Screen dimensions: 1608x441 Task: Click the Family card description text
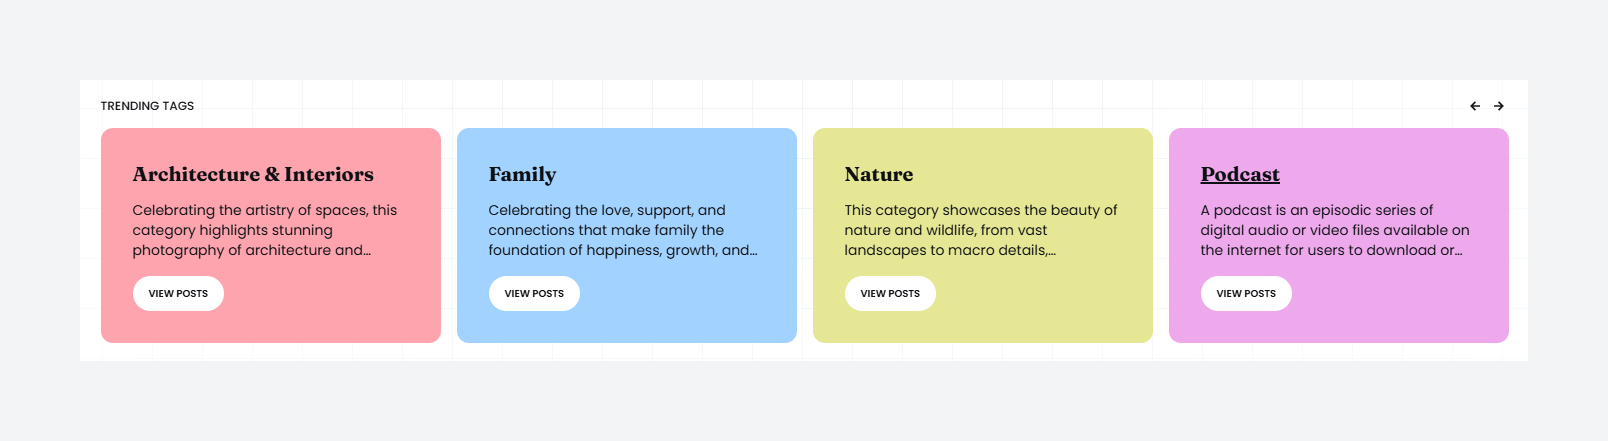622,230
